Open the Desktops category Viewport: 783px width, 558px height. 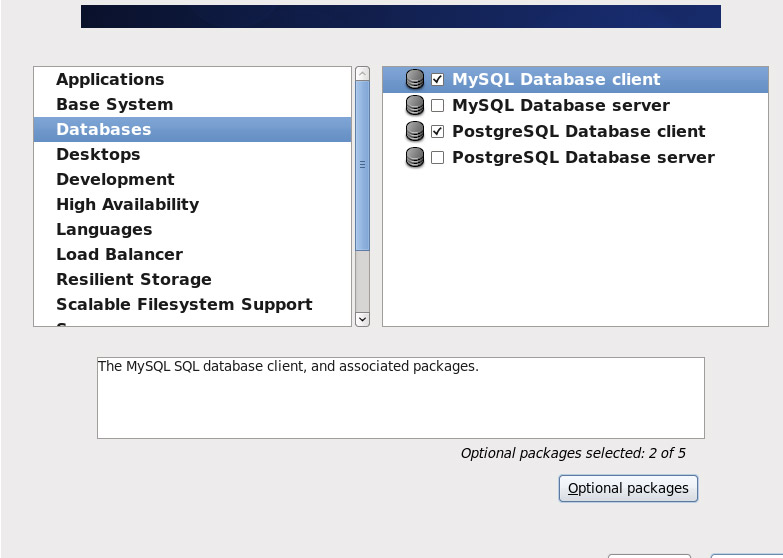[193, 154]
